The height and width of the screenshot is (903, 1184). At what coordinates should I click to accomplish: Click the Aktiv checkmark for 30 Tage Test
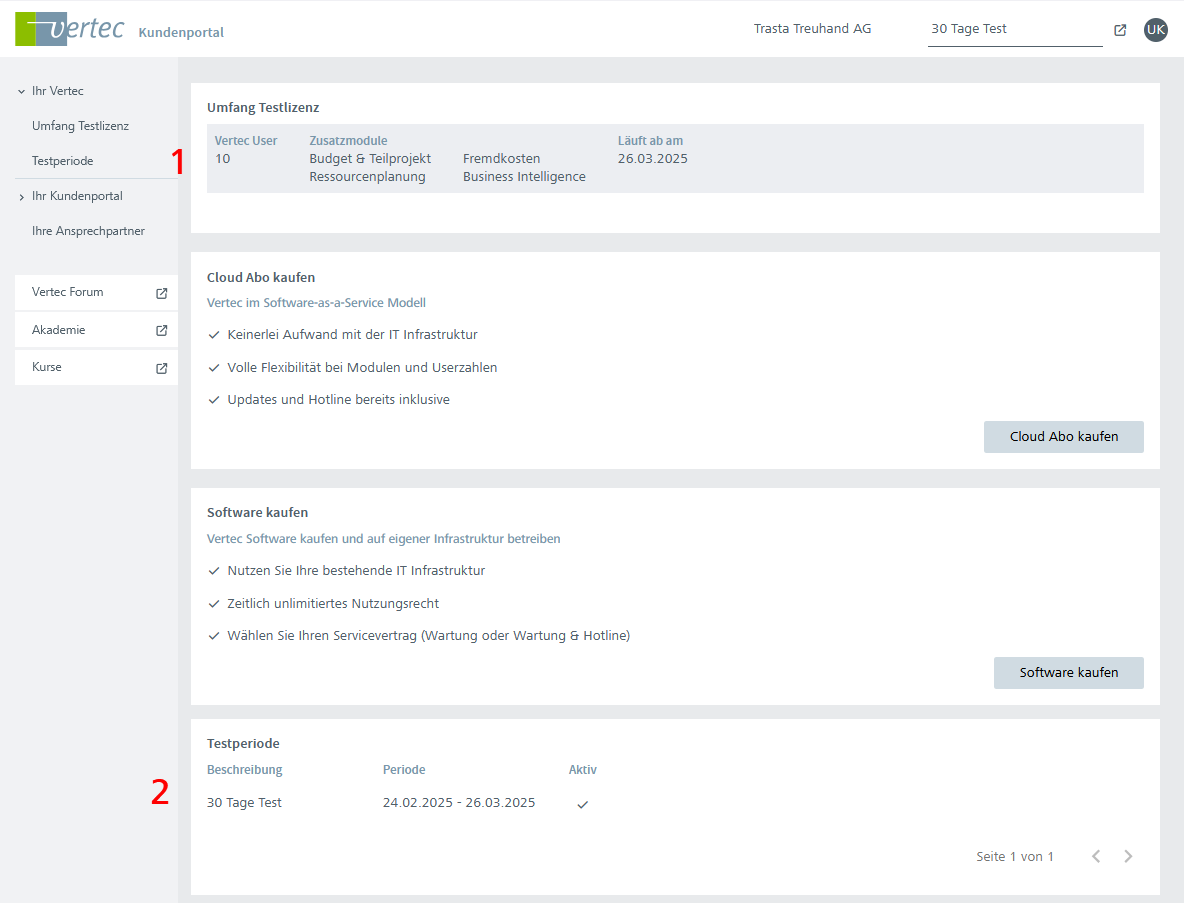(x=583, y=804)
